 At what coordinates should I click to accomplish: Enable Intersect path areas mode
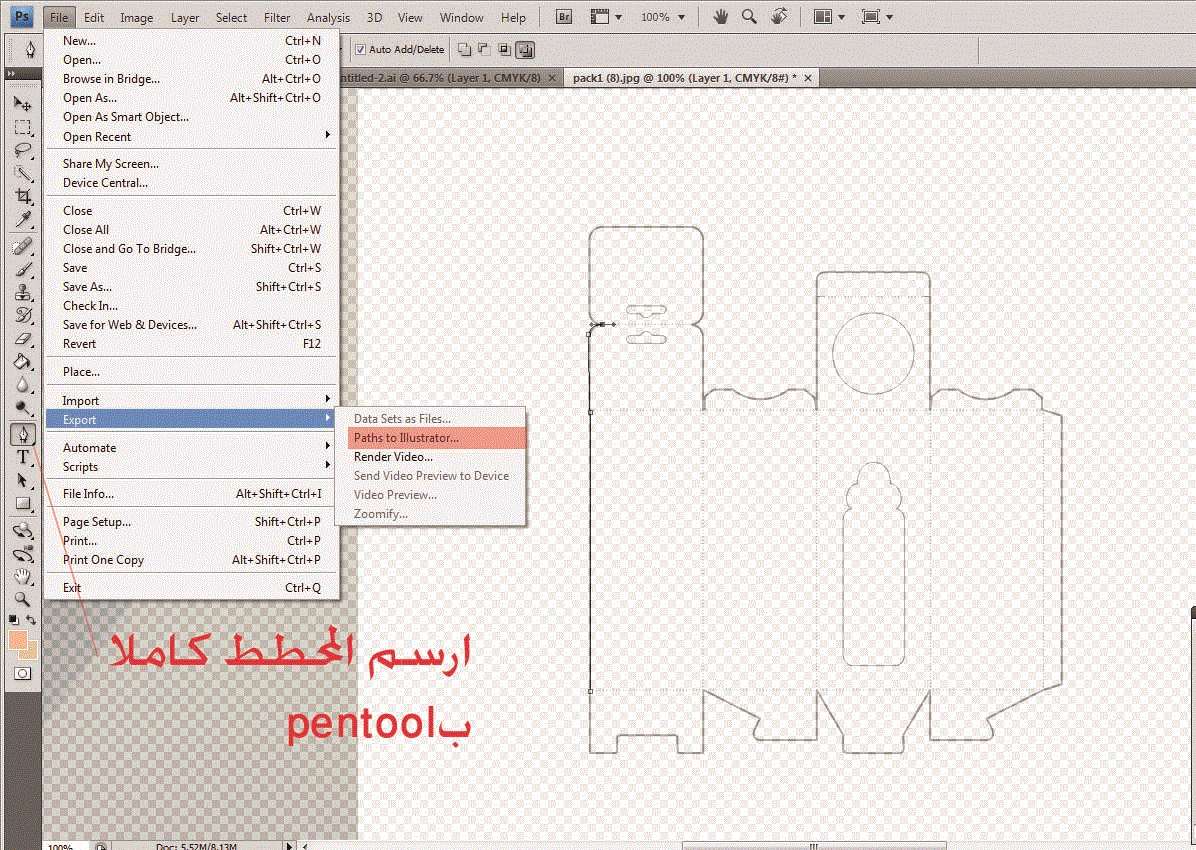[x=504, y=50]
